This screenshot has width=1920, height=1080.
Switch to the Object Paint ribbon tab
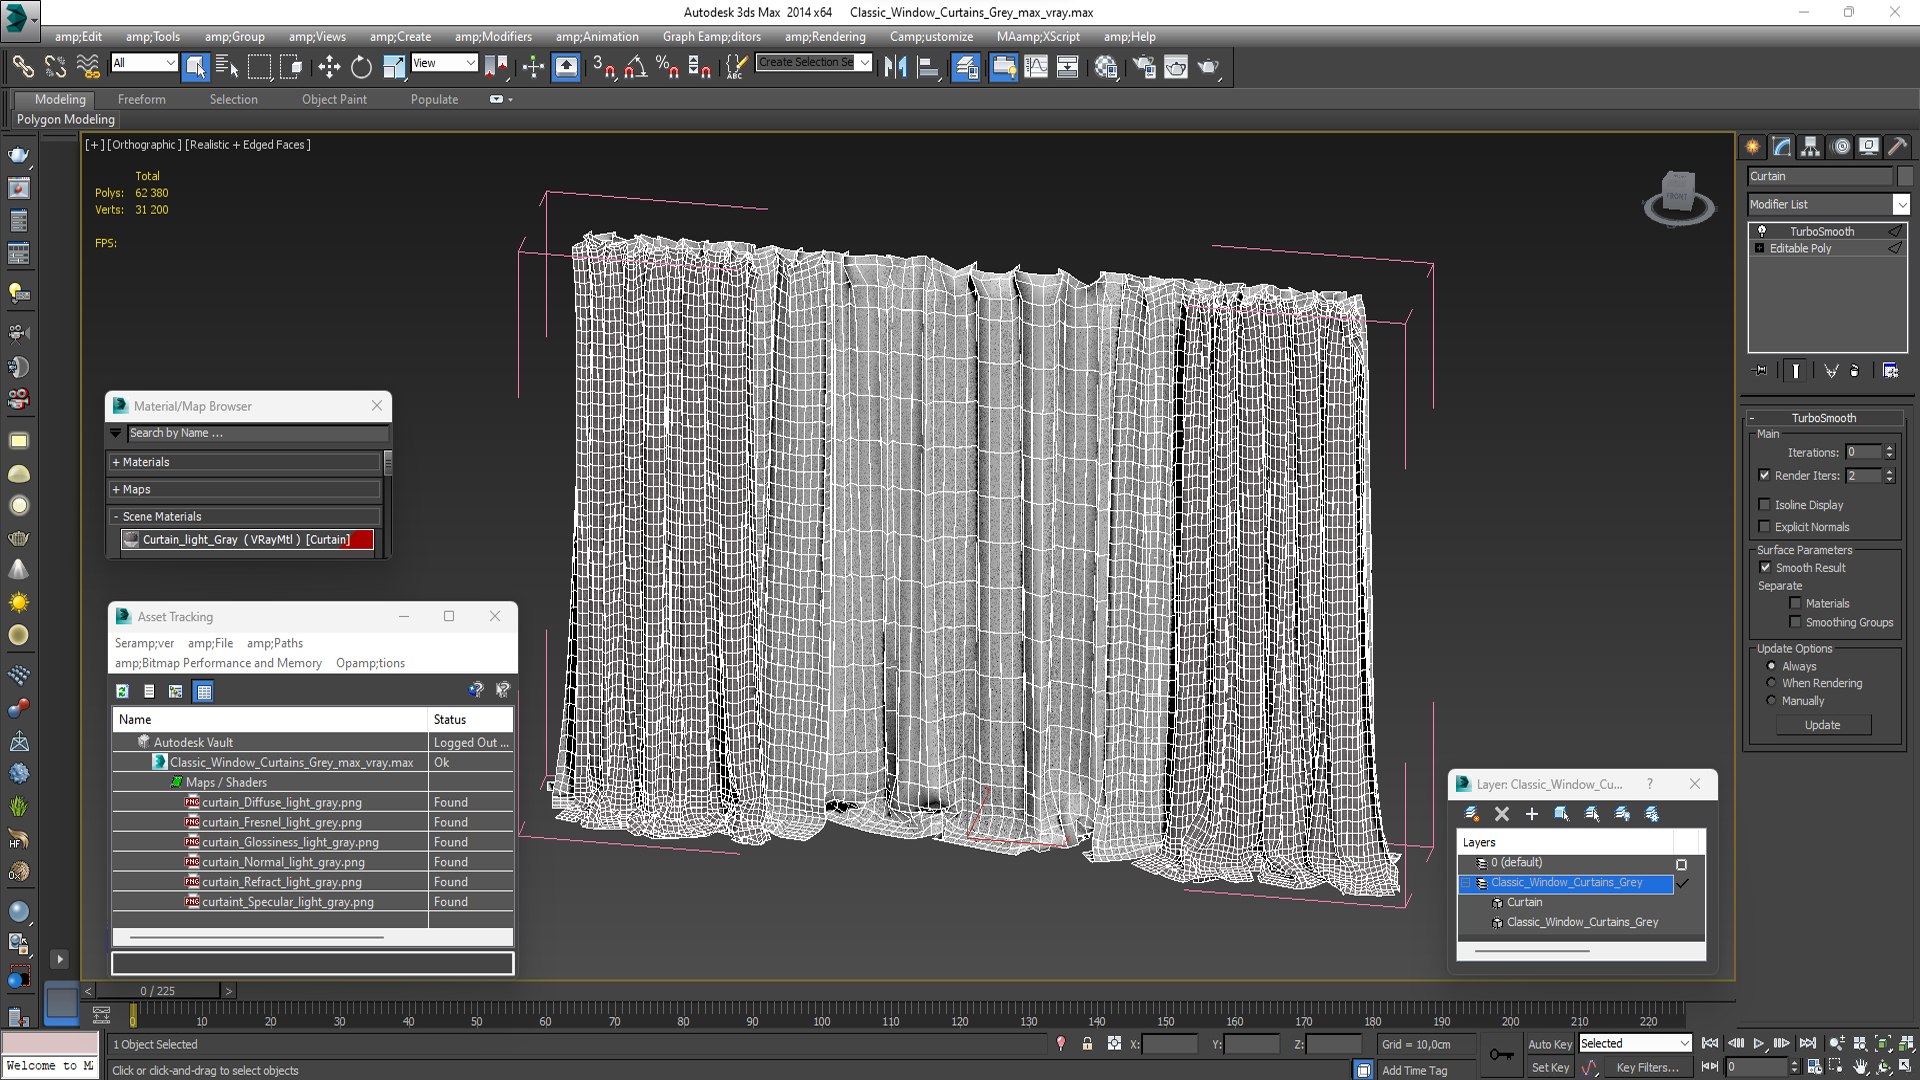334,99
